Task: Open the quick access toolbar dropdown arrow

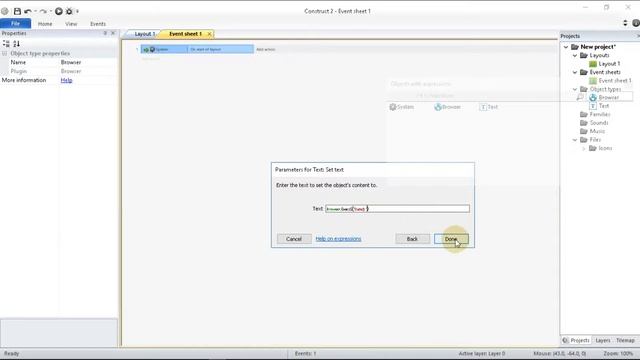Action: tap(78, 11)
